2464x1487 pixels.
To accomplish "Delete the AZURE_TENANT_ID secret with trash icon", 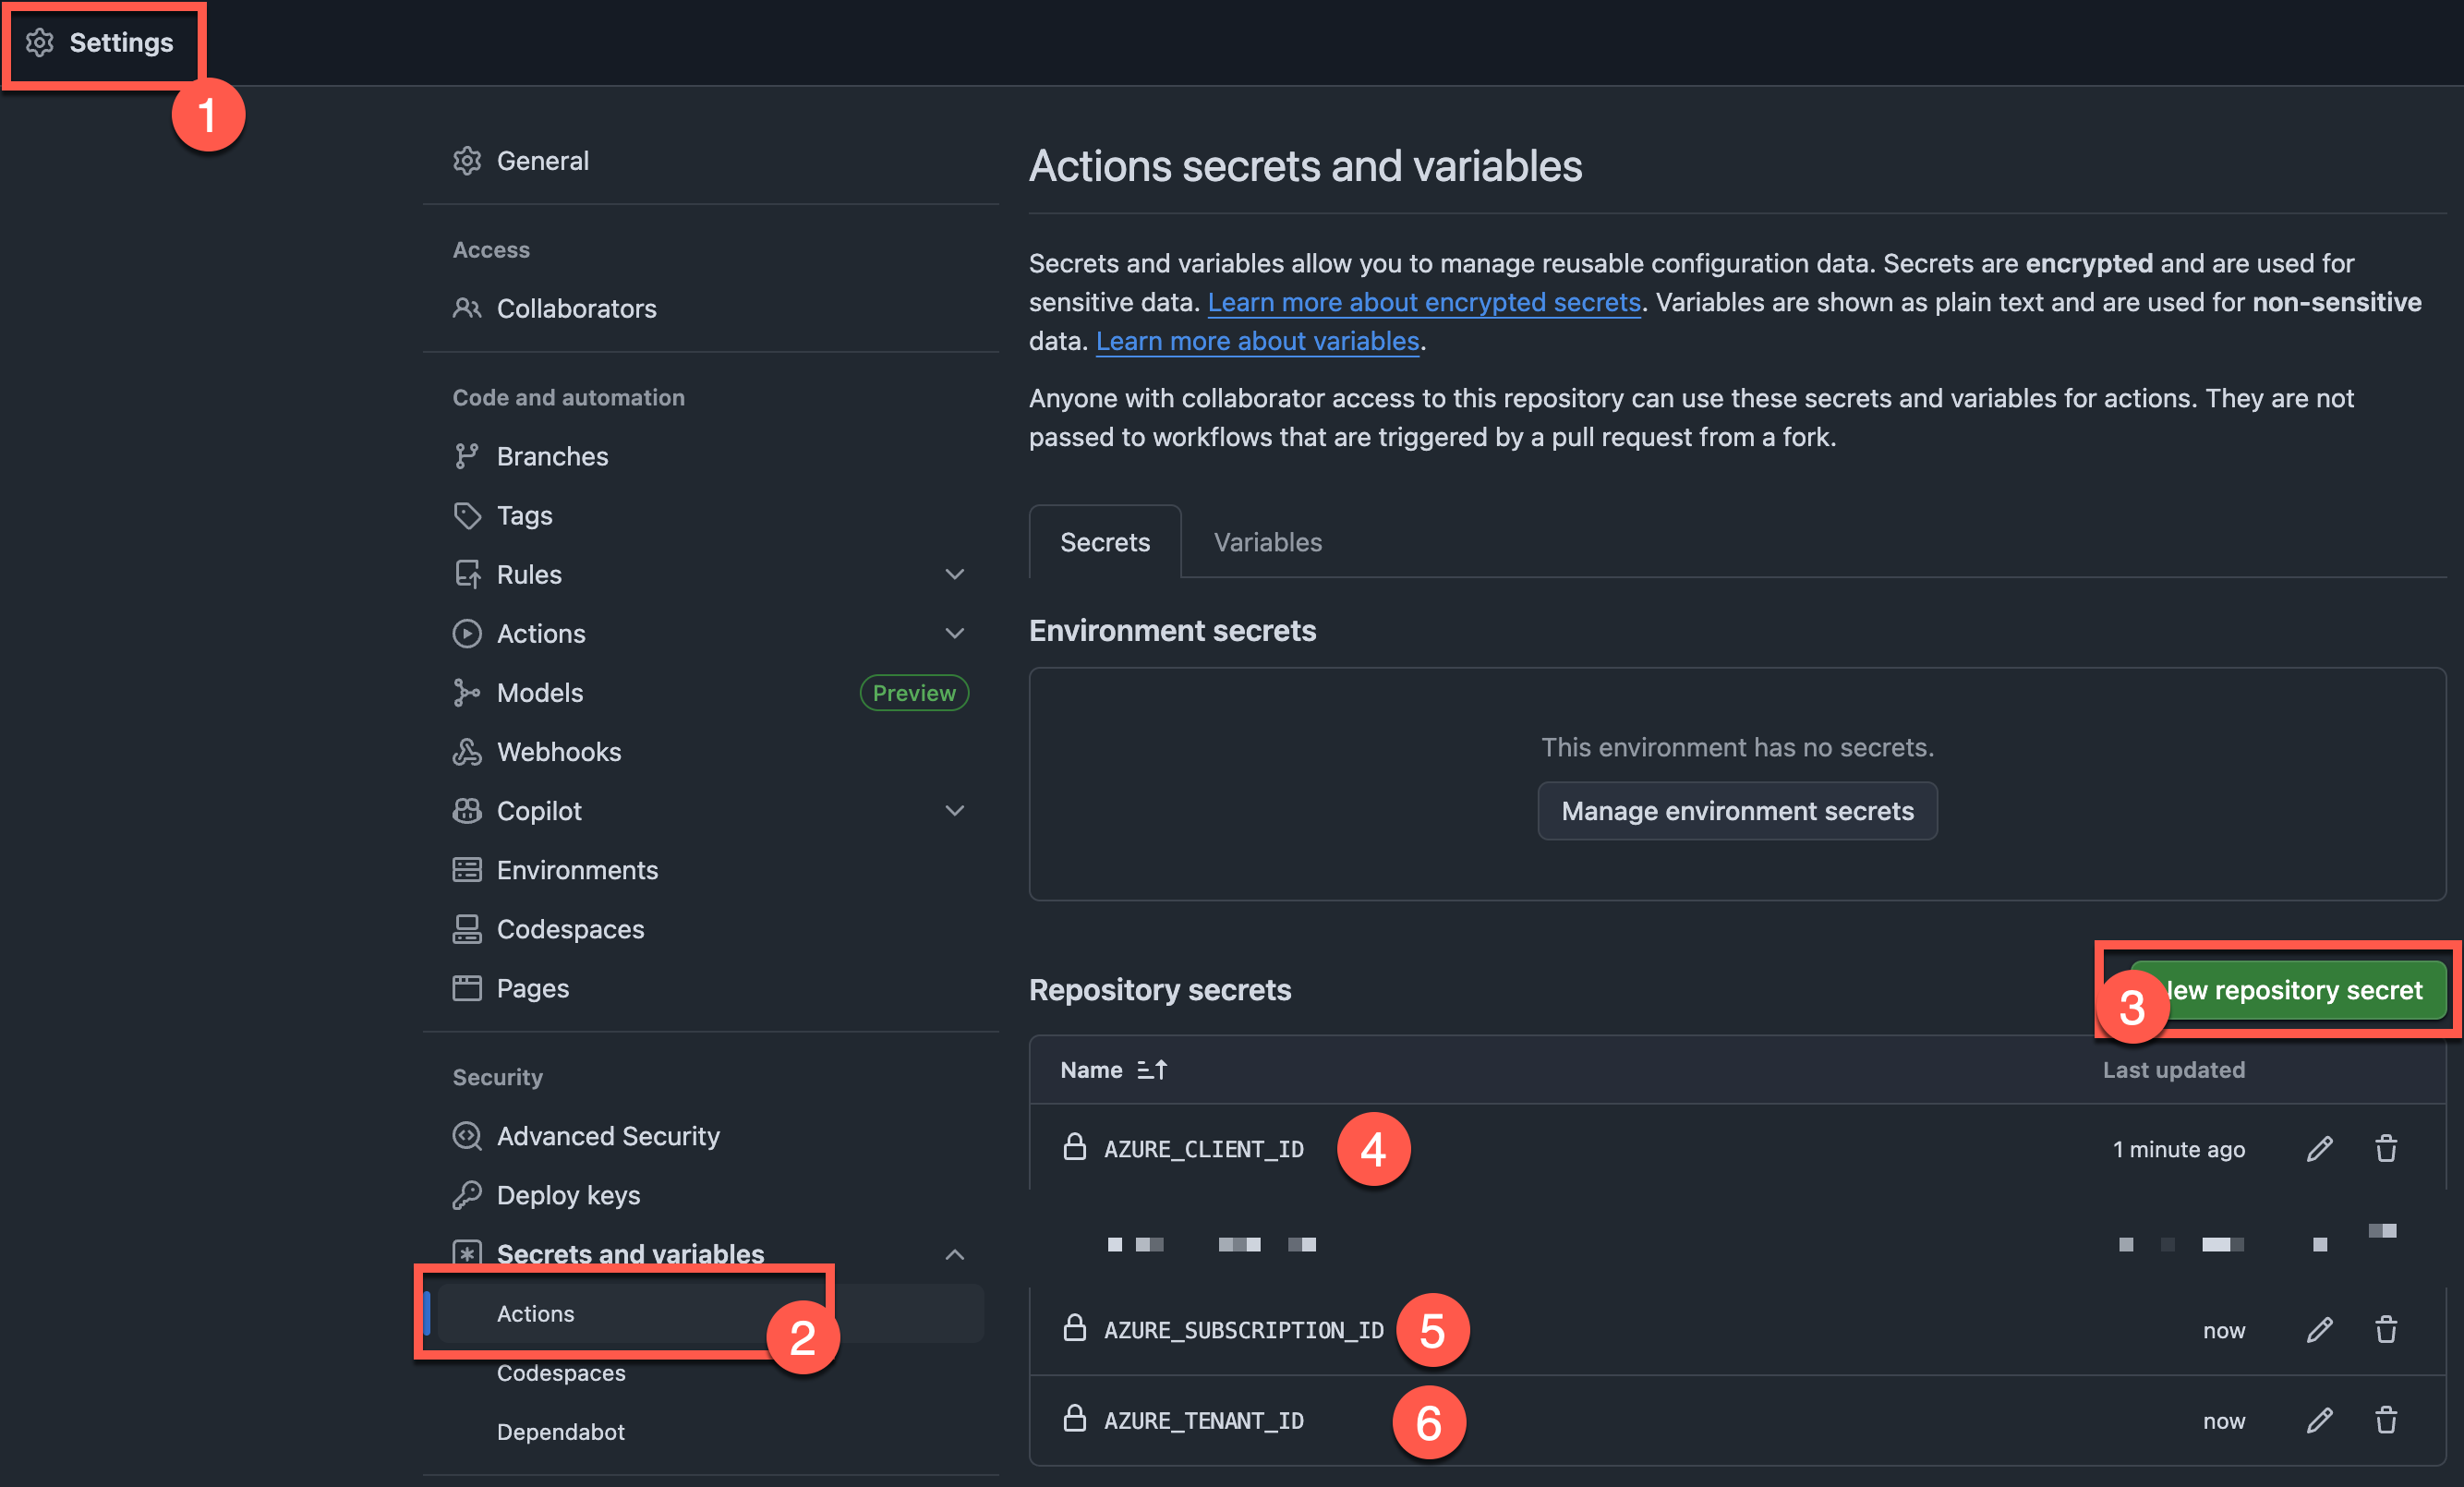I will click(2386, 1420).
